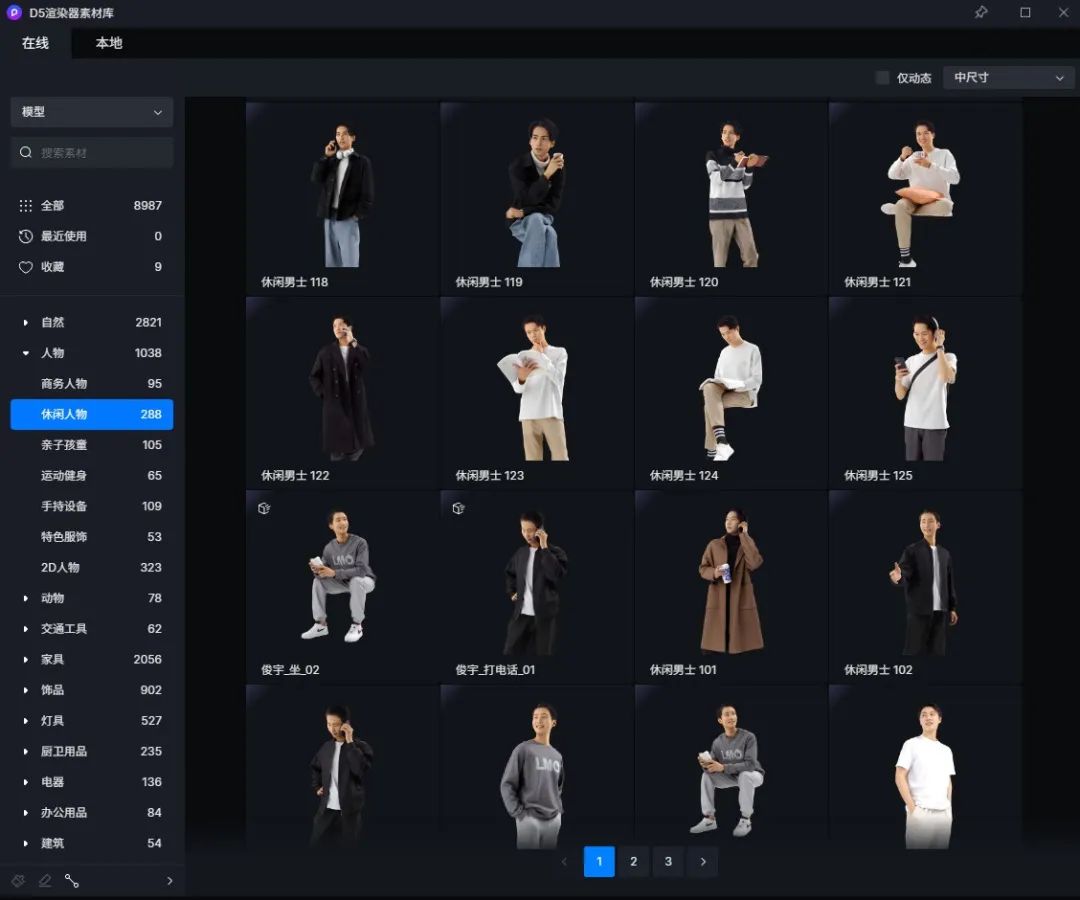Image resolution: width=1080 pixels, height=900 pixels.
Task: Collapse the 人物 category
Action: click(x=26, y=353)
